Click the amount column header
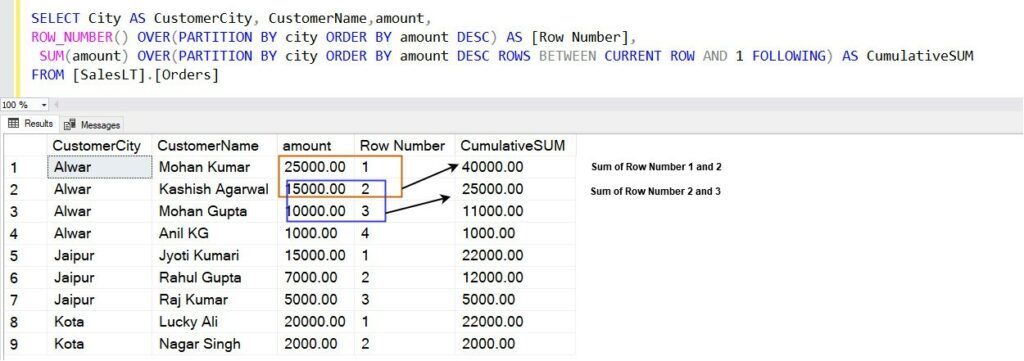This screenshot has height=361, width=1024. 315,146
